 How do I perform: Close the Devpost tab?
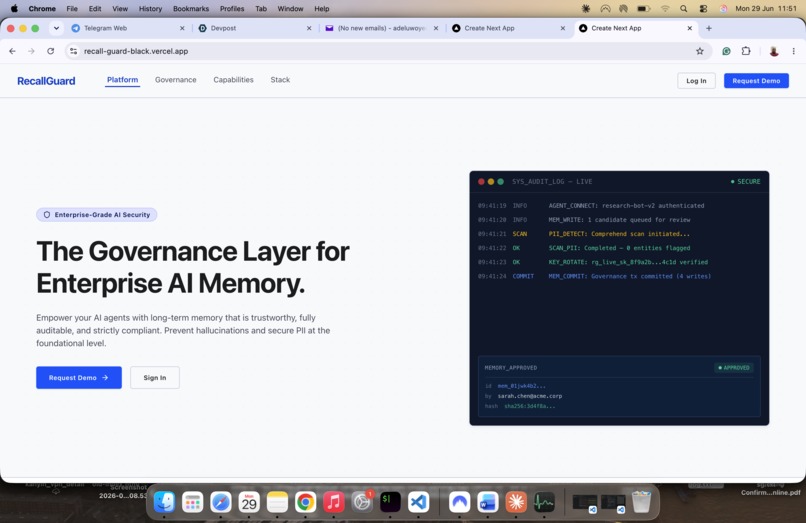point(309,28)
